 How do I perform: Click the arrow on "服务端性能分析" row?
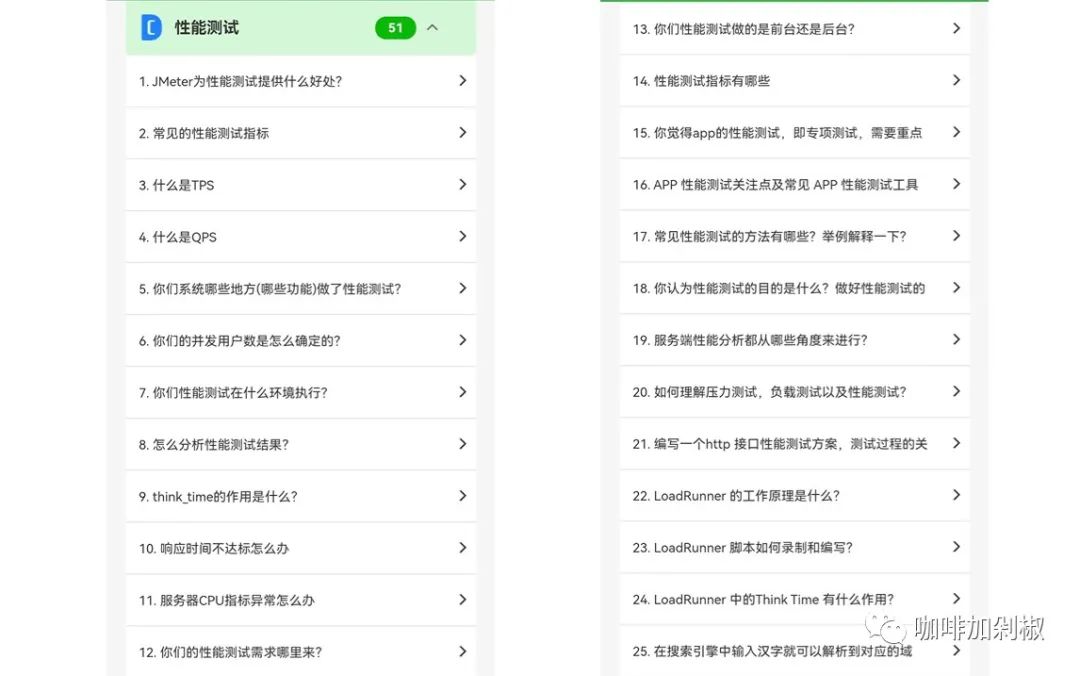[956, 340]
